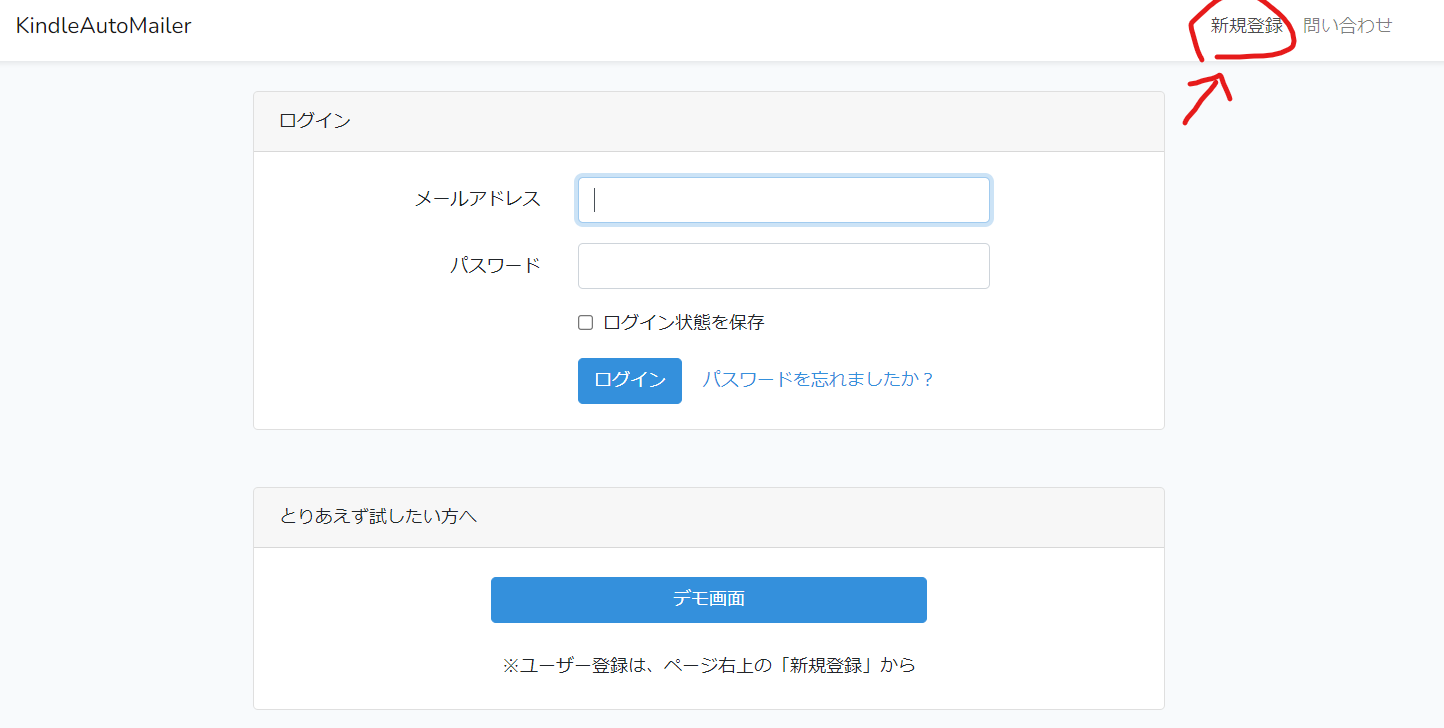The image size is (1444, 728).
Task: Open the KindleAutoMailer home link
Action: point(104,26)
